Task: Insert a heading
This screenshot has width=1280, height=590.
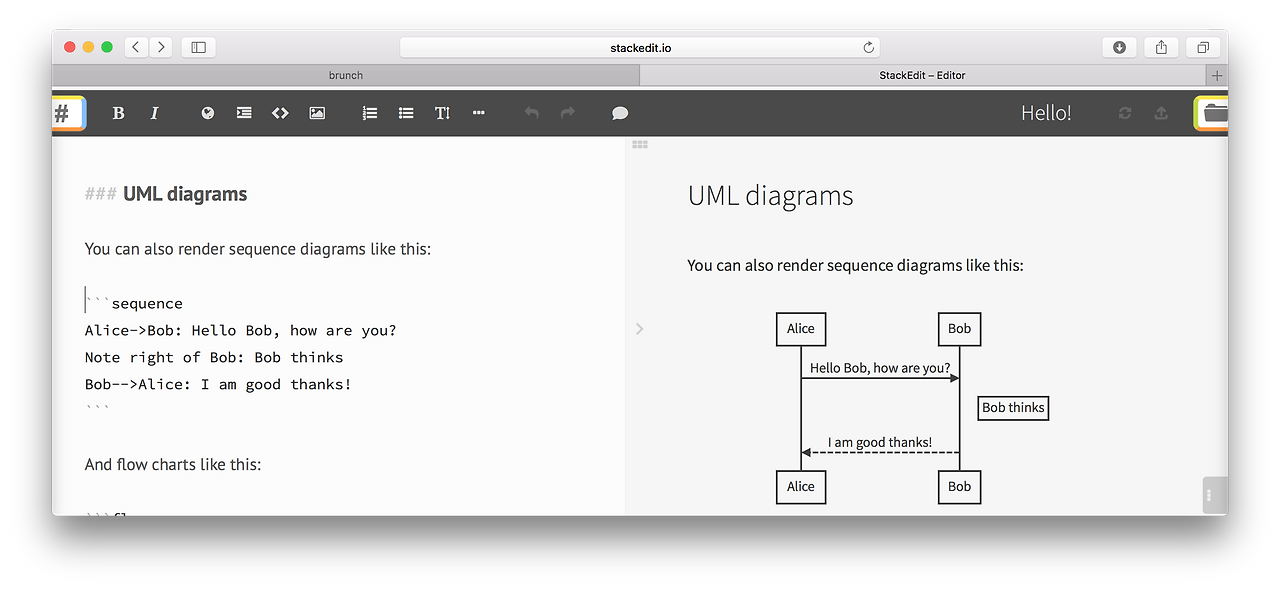Action: click(442, 113)
